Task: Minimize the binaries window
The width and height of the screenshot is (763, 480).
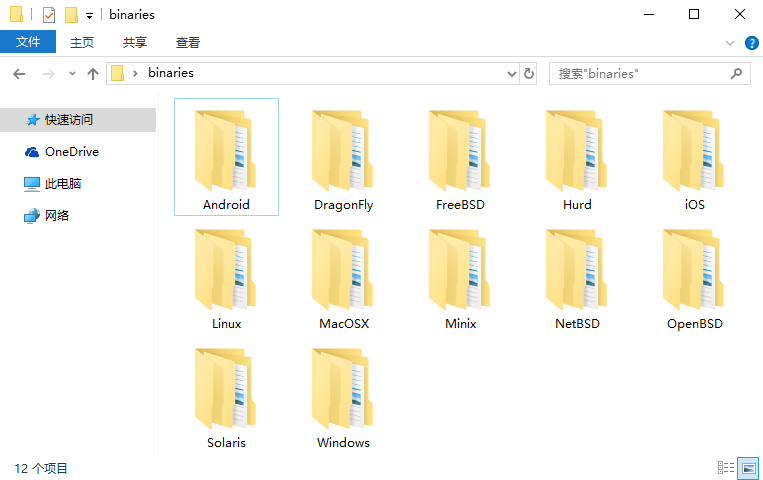Action: (x=649, y=15)
